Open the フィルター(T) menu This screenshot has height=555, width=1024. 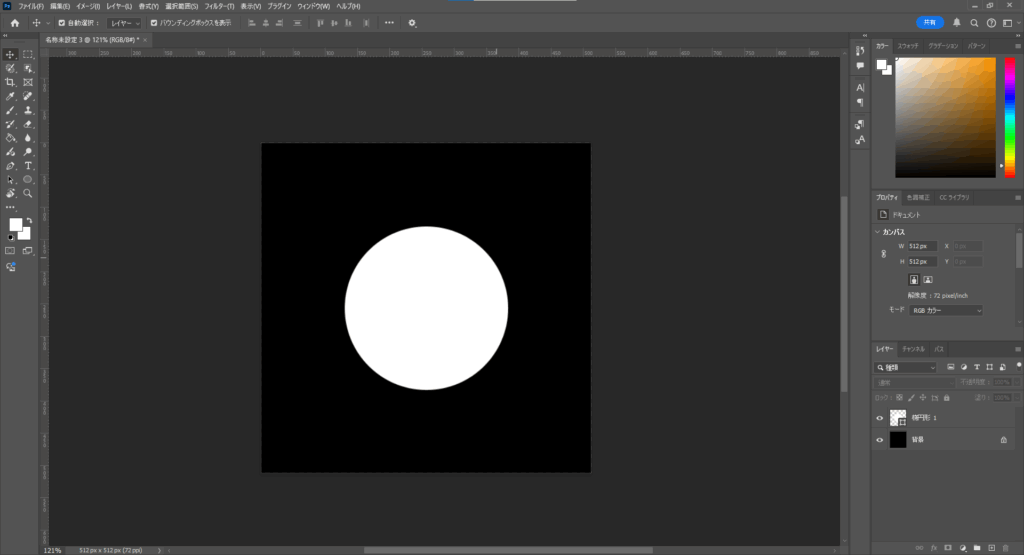(x=219, y=6)
